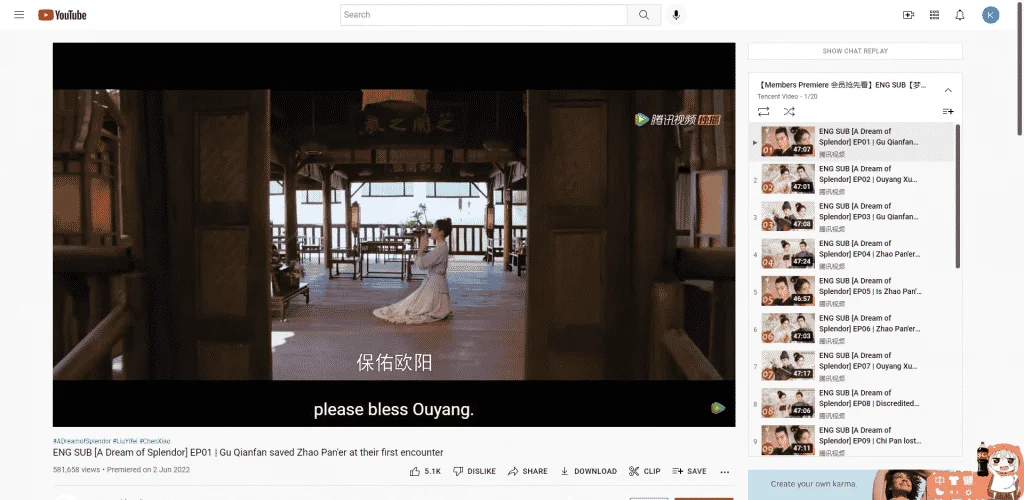
Task: Open the account avatar K menu
Action: point(991,15)
